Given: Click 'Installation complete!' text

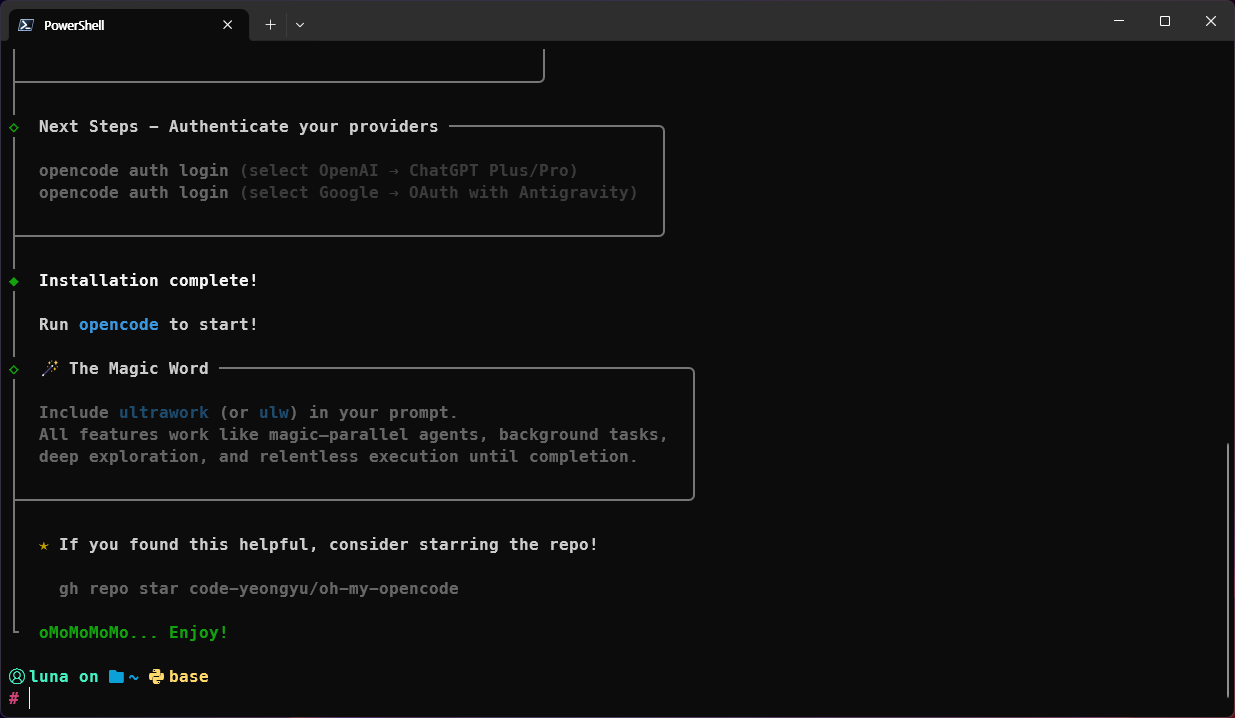Looking at the screenshot, I should click(x=148, y=280).
